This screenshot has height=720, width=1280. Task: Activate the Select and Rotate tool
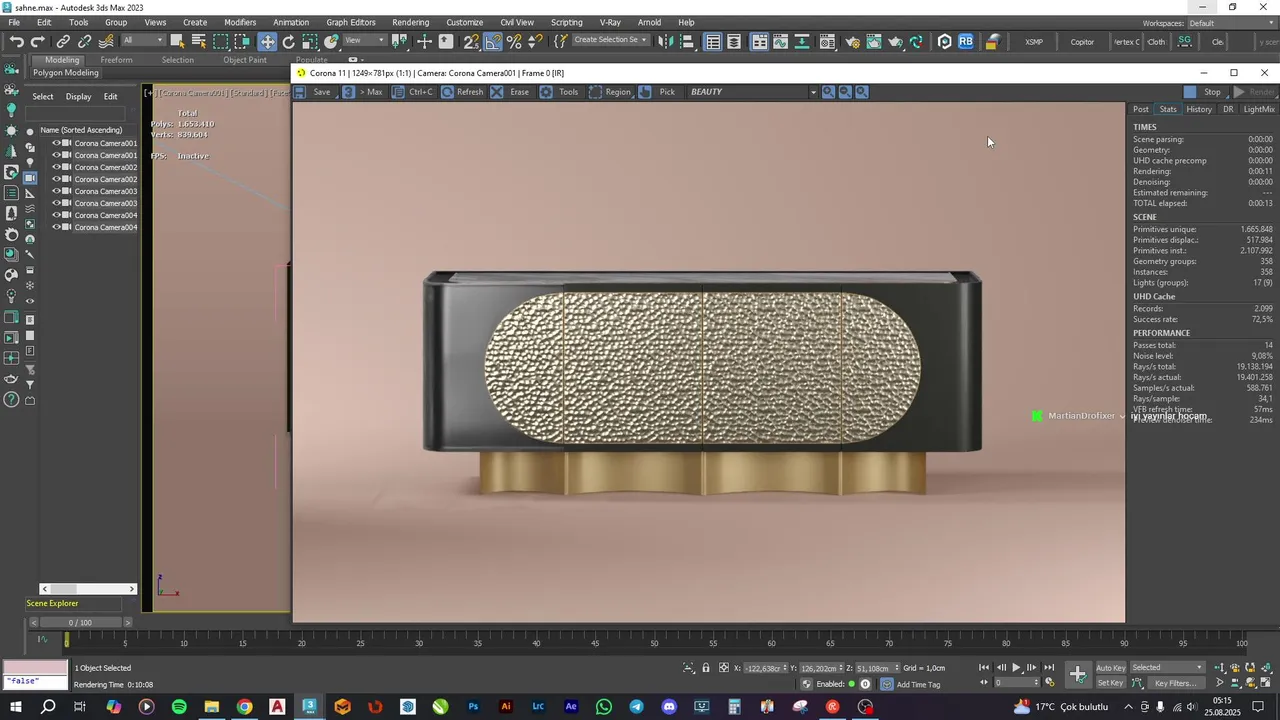pyautogui.click(x=288, y=41)
